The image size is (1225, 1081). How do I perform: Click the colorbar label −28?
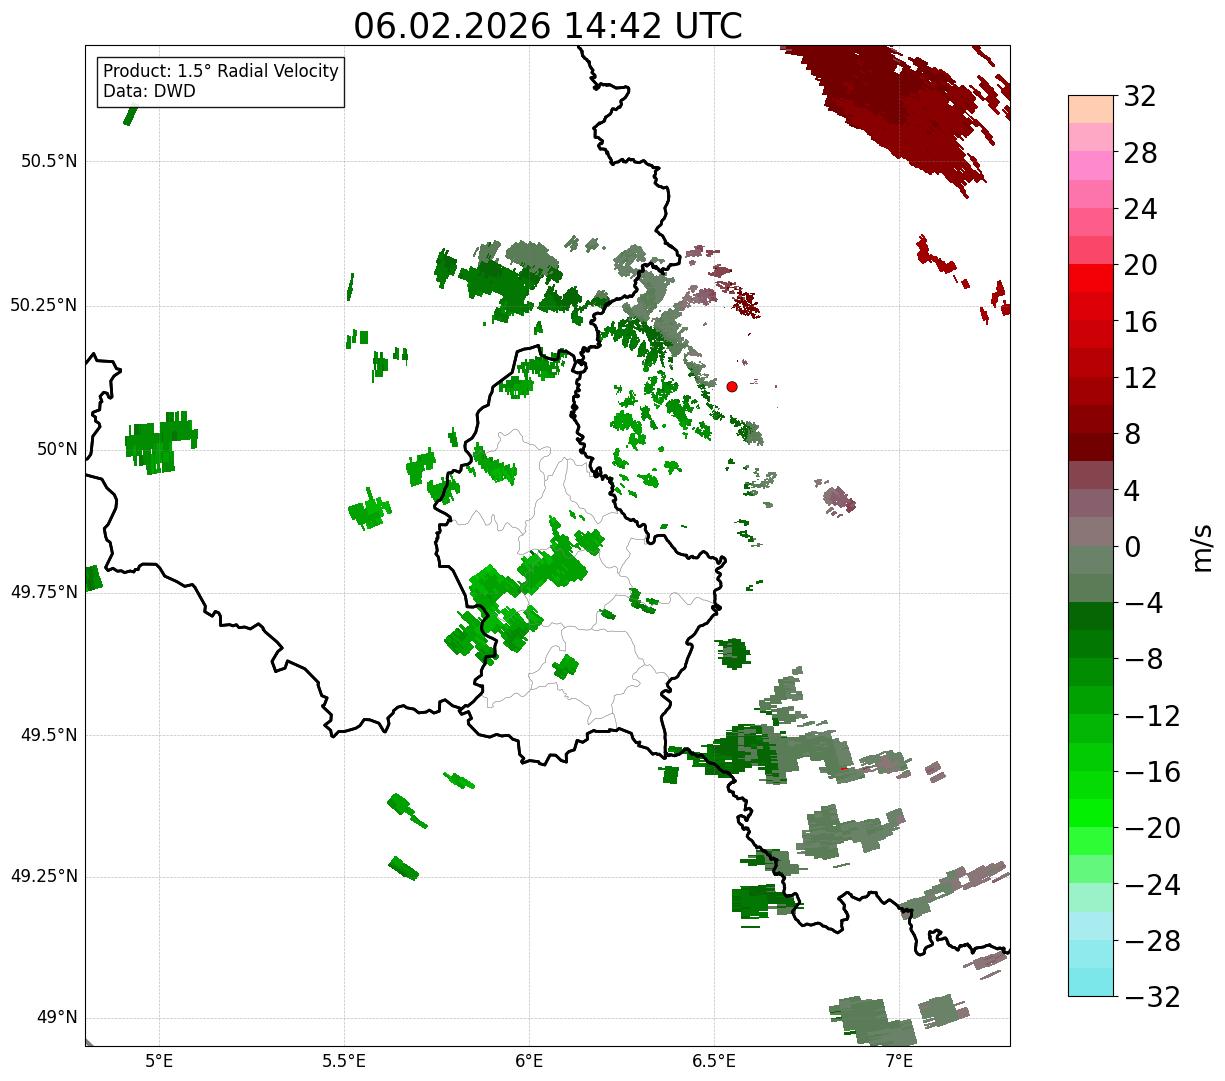(1152, 941)
